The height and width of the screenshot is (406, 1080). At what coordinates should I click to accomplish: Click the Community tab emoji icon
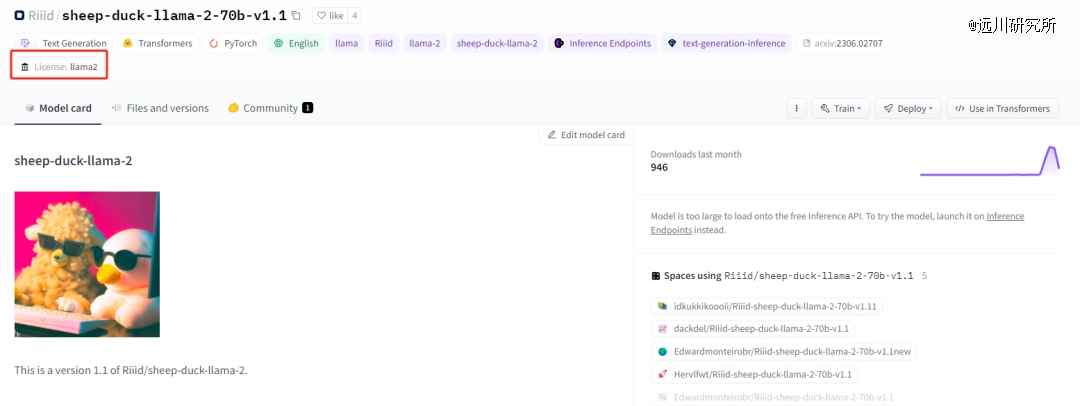pyautogui.click(x=233, y=108)
